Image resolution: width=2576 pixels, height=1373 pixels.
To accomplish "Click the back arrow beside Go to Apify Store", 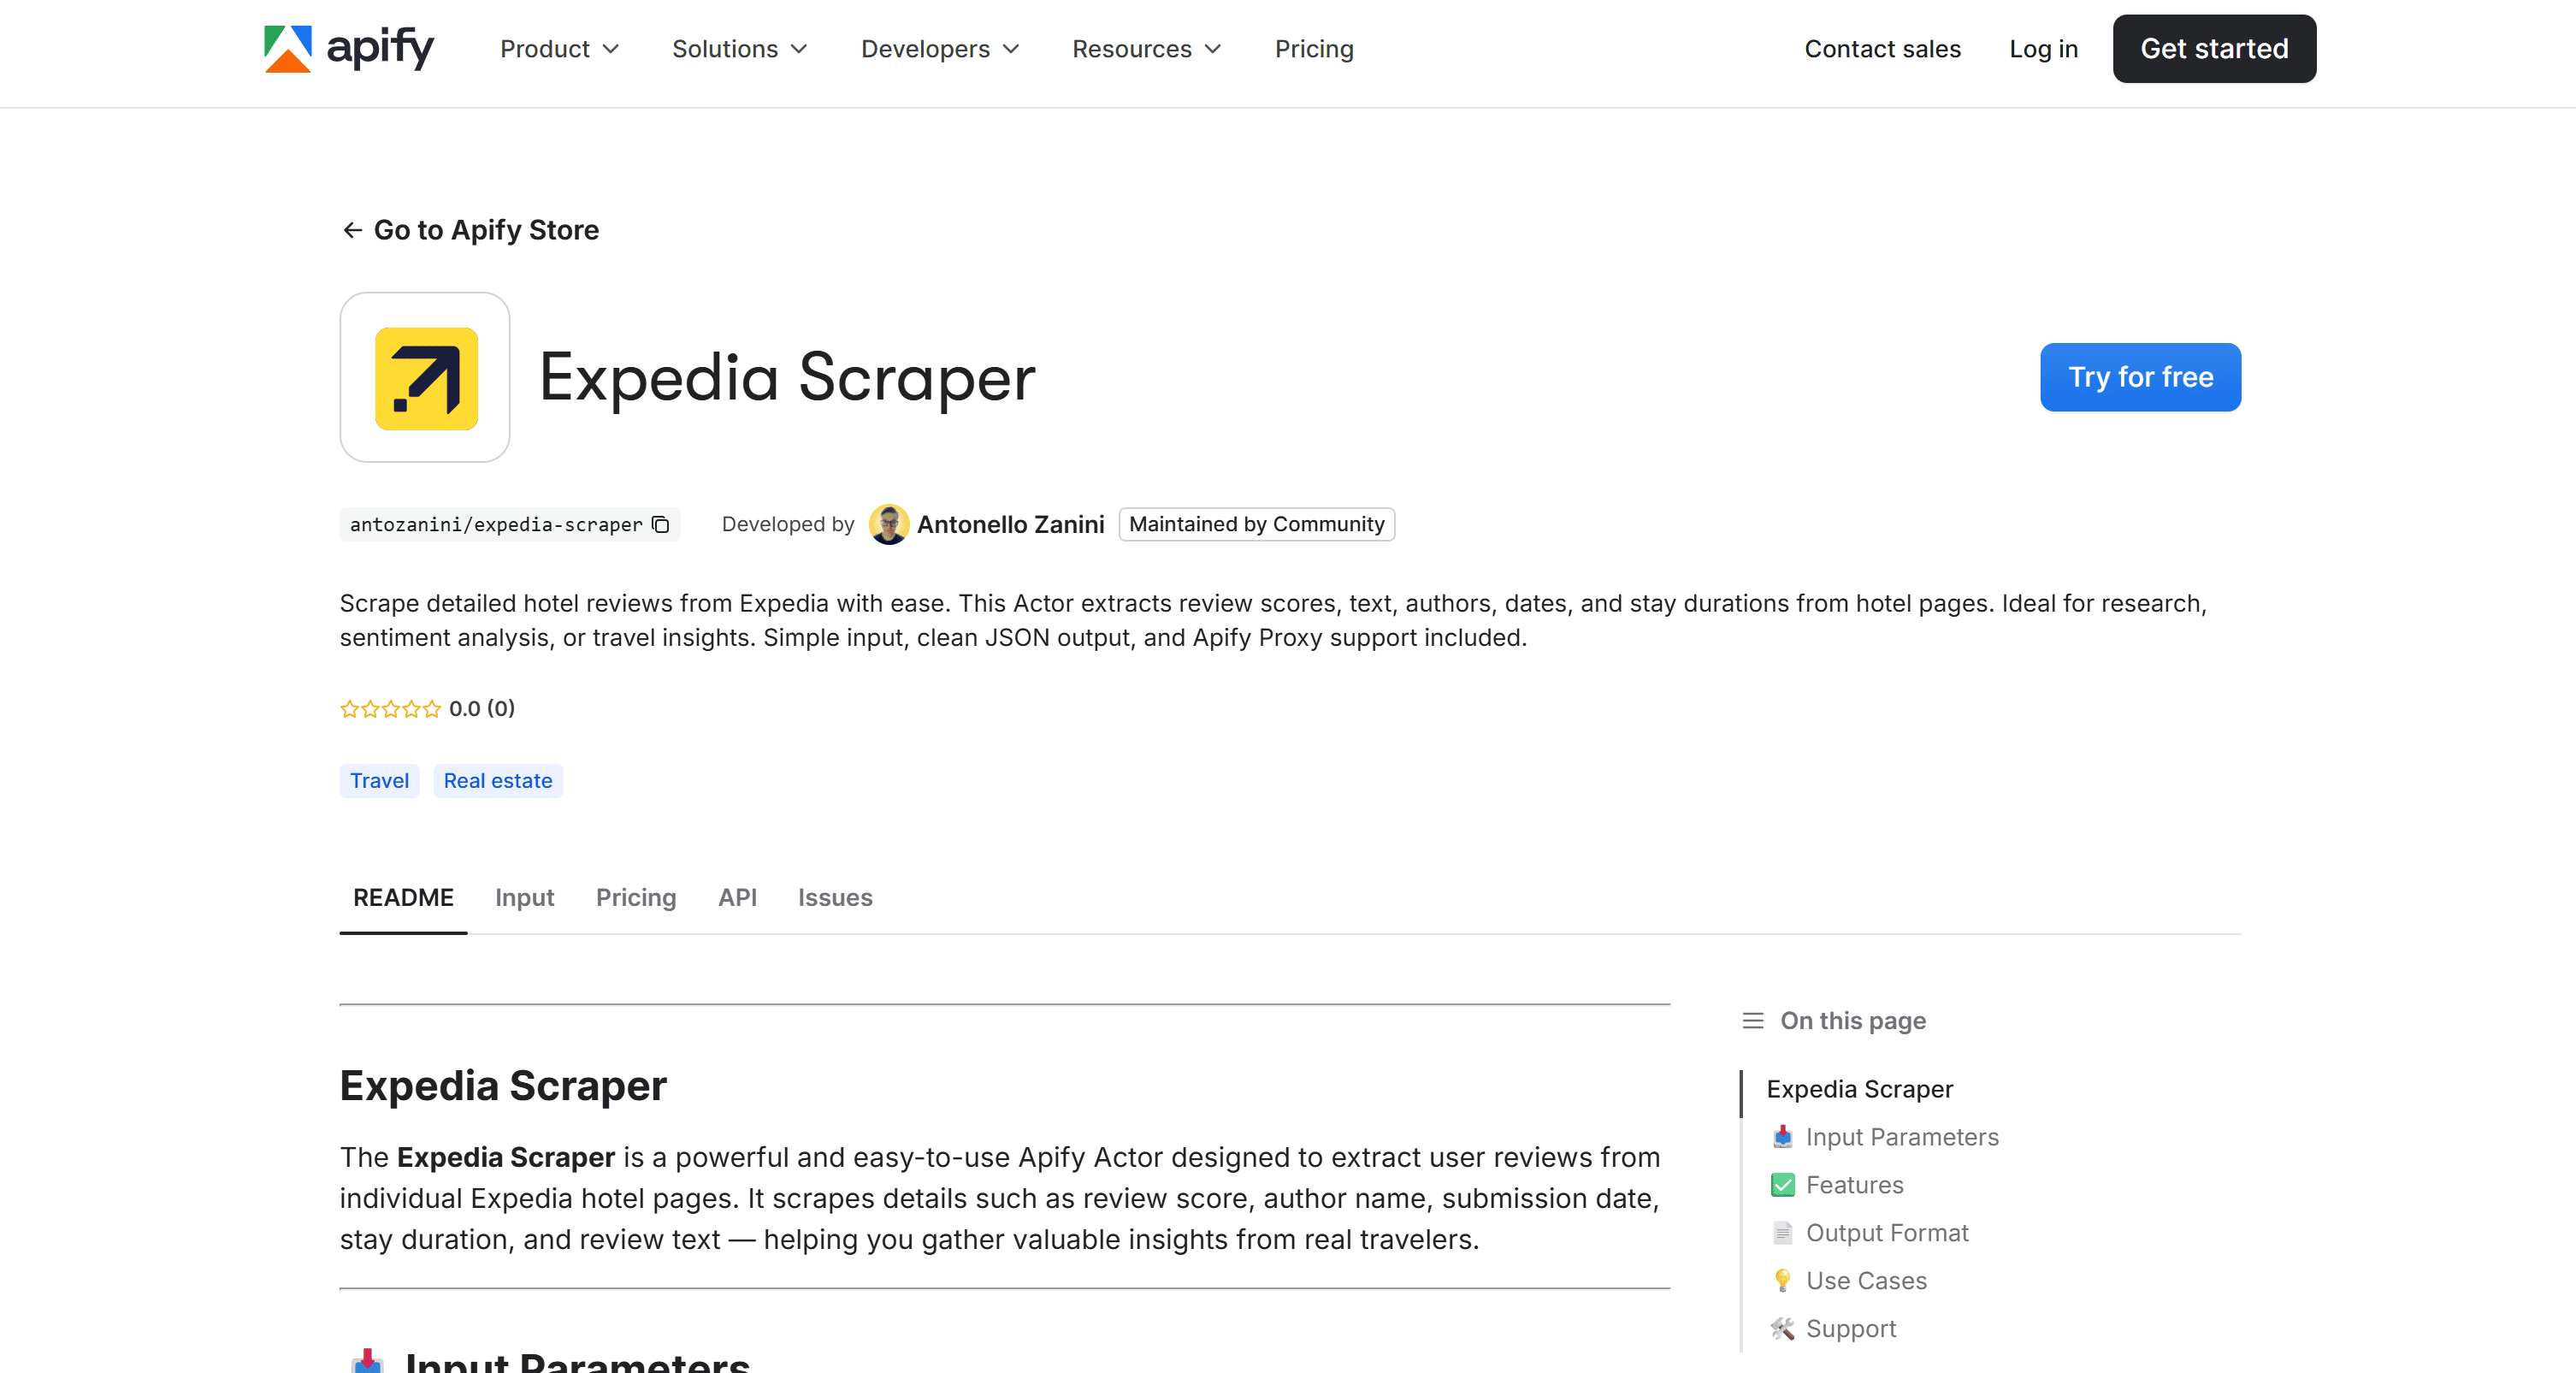I will coord(352,230).
